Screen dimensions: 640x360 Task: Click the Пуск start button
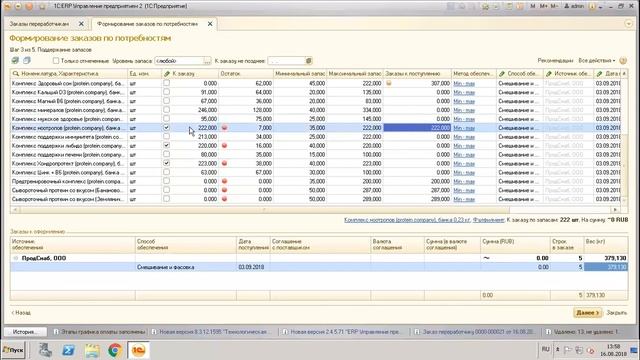[13, 350]
